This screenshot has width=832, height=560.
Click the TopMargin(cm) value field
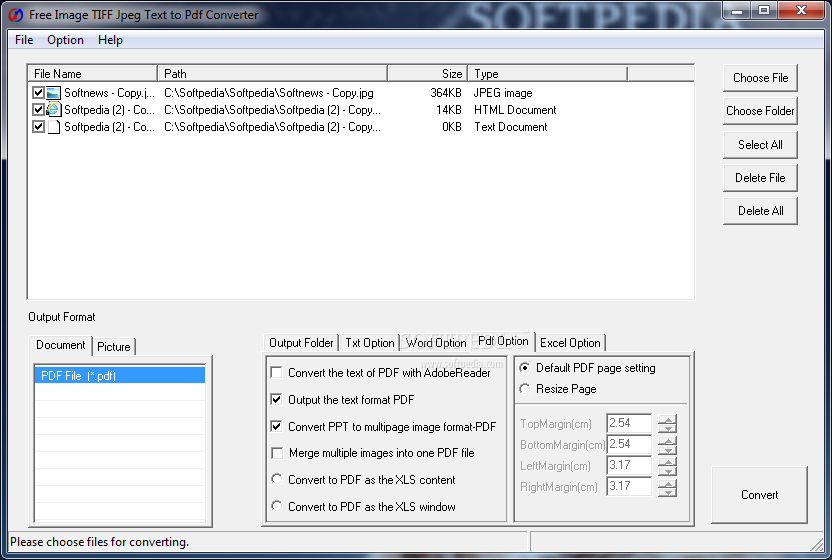click(x=629, y=424)
